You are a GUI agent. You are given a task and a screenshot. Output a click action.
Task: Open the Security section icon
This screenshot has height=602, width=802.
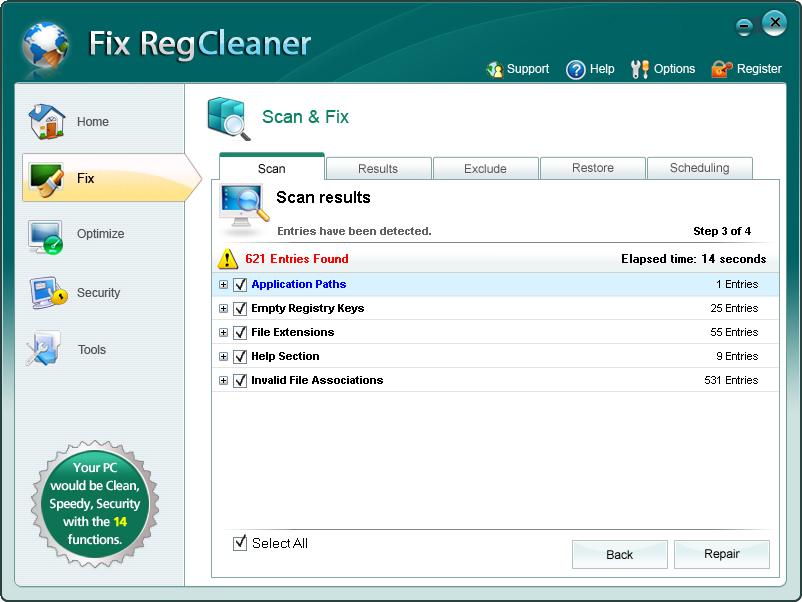coord(46,293)
